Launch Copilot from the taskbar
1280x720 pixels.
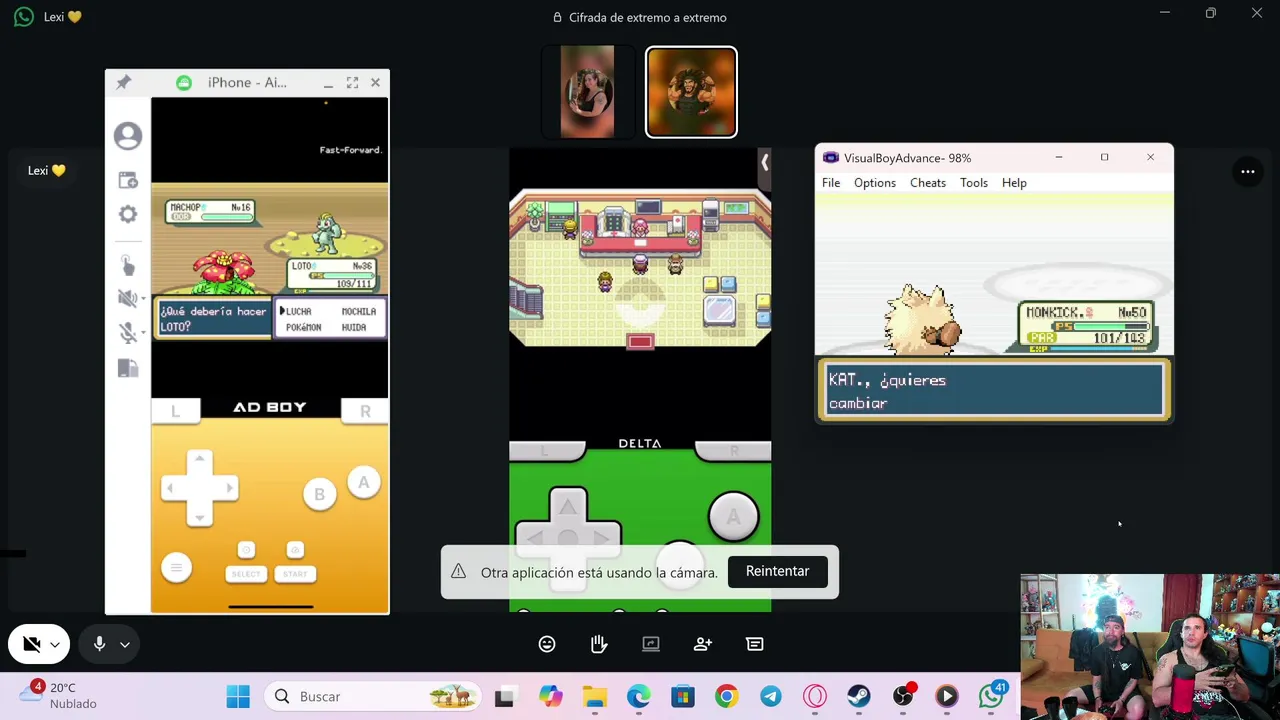click(x=551, y=696)
